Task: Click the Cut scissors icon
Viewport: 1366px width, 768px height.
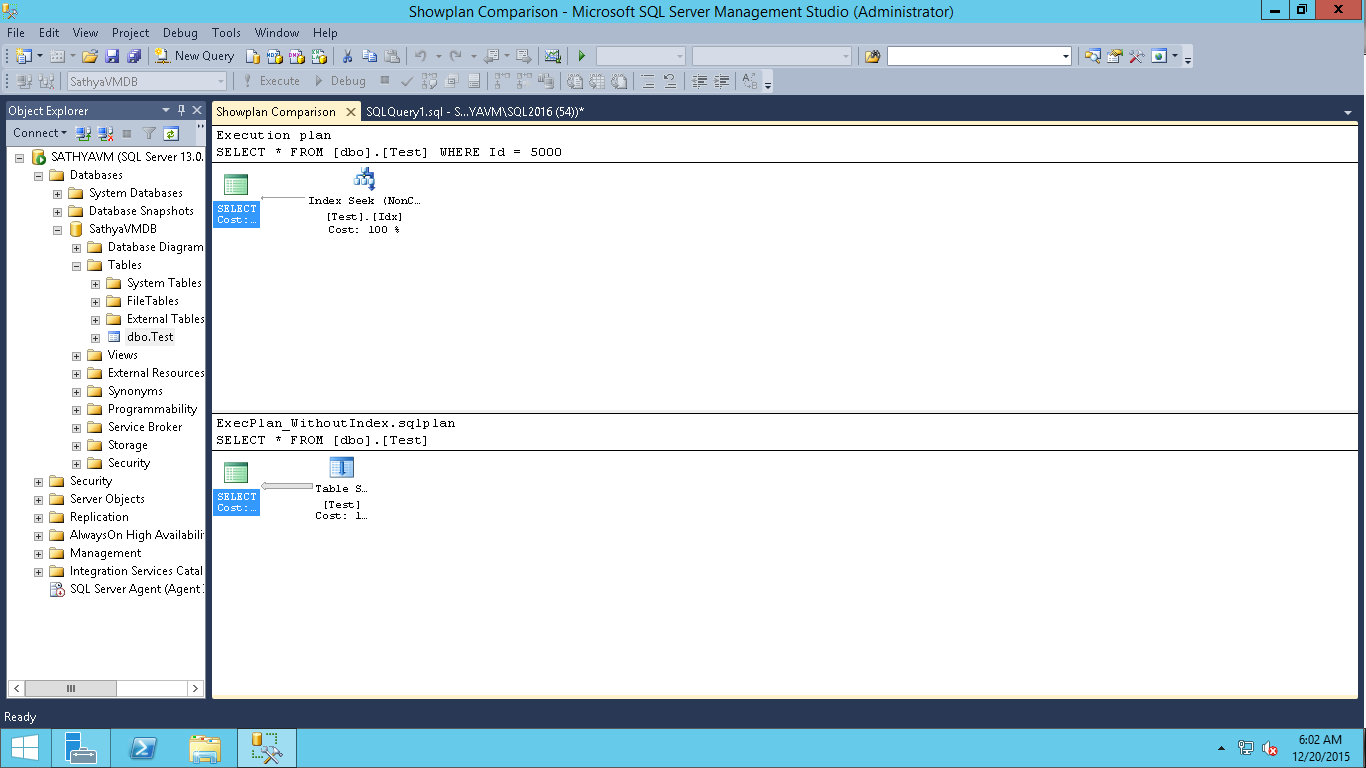Action: click(x=347, y=56)
